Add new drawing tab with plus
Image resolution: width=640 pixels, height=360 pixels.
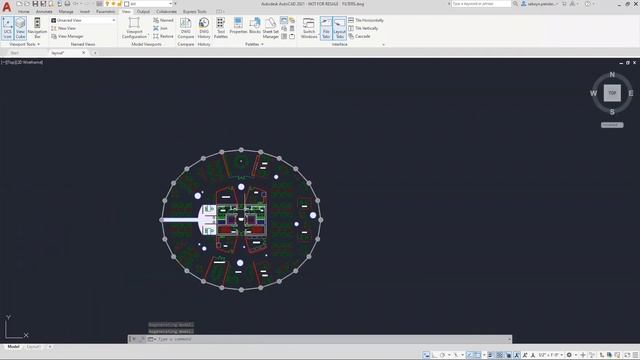(95, 53)
